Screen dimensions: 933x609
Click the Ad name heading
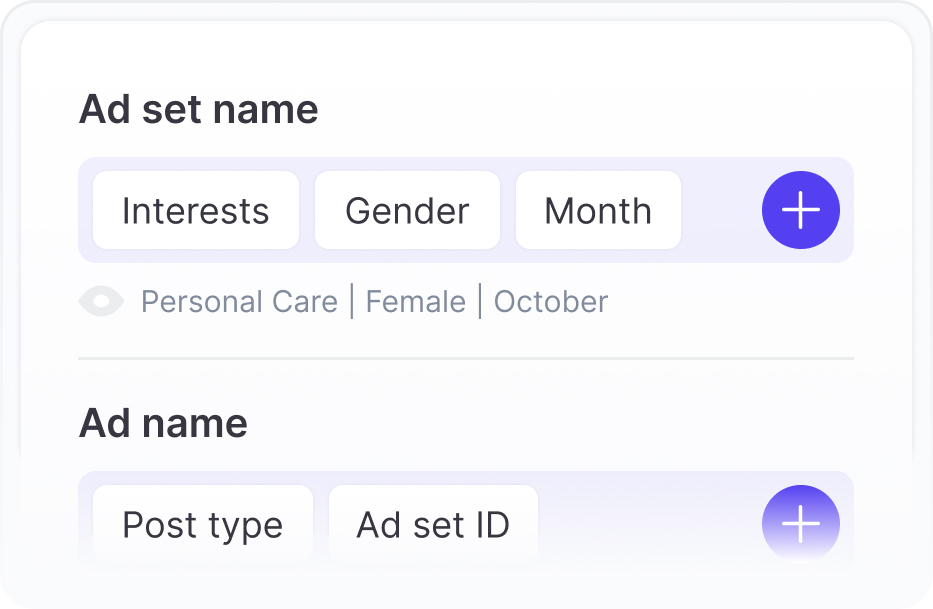(163, 423)
